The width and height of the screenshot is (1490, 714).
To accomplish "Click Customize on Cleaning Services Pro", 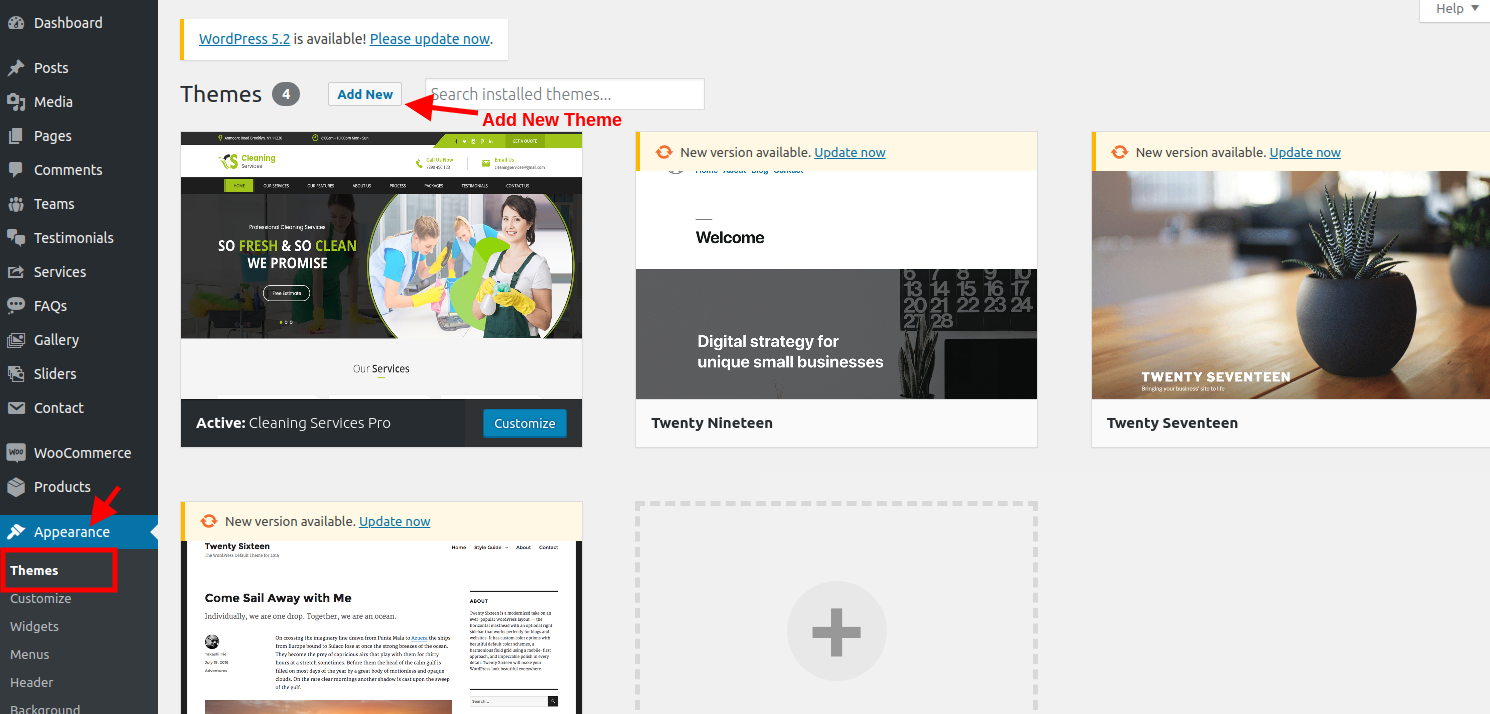I will coord(525,423).
